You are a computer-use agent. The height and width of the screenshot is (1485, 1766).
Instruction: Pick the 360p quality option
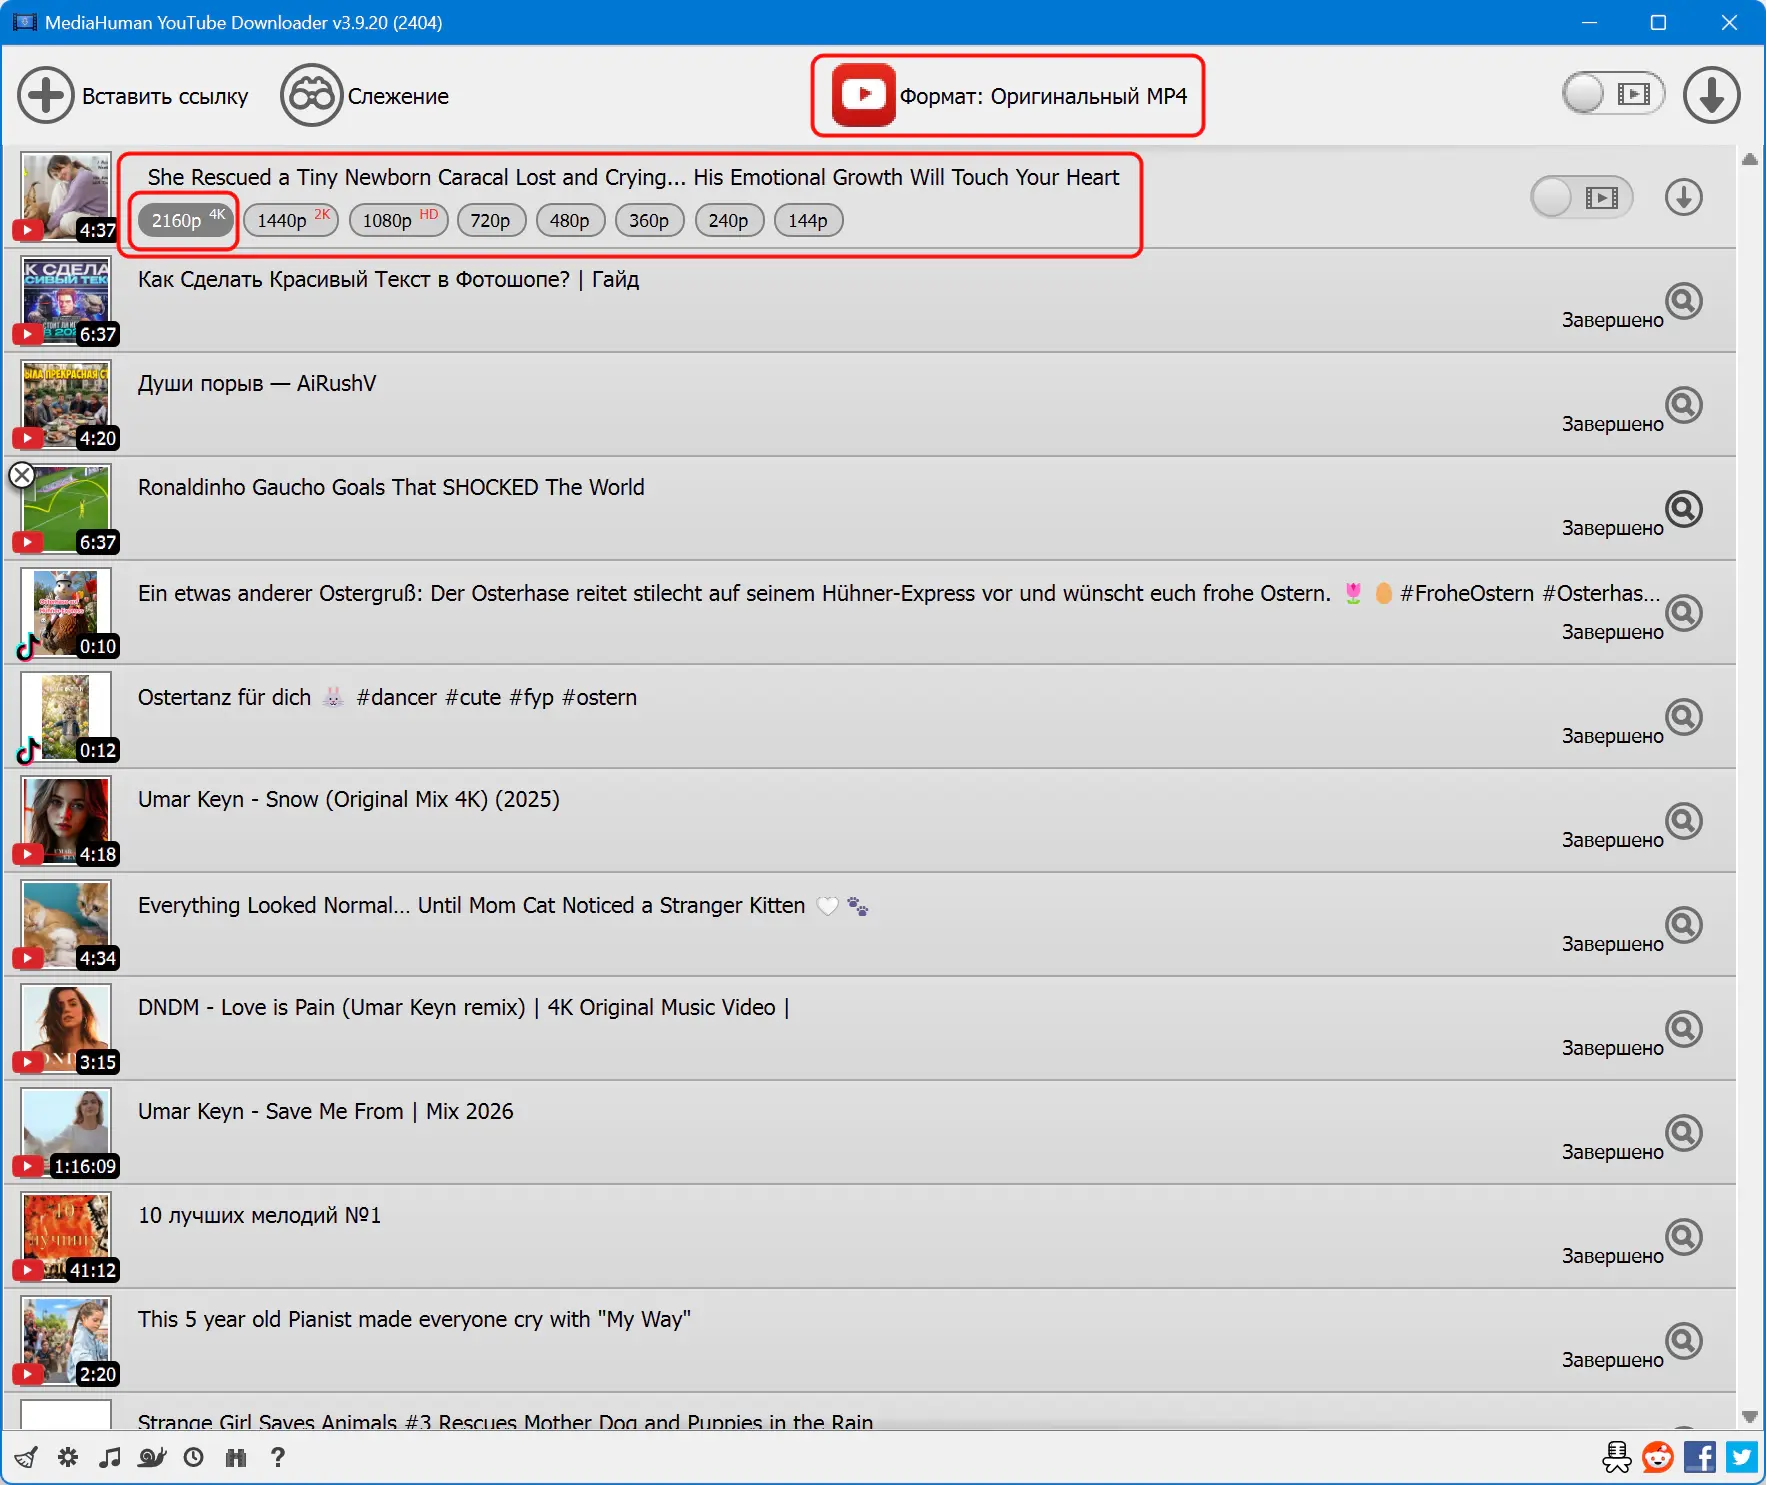[x=649, y=220]
